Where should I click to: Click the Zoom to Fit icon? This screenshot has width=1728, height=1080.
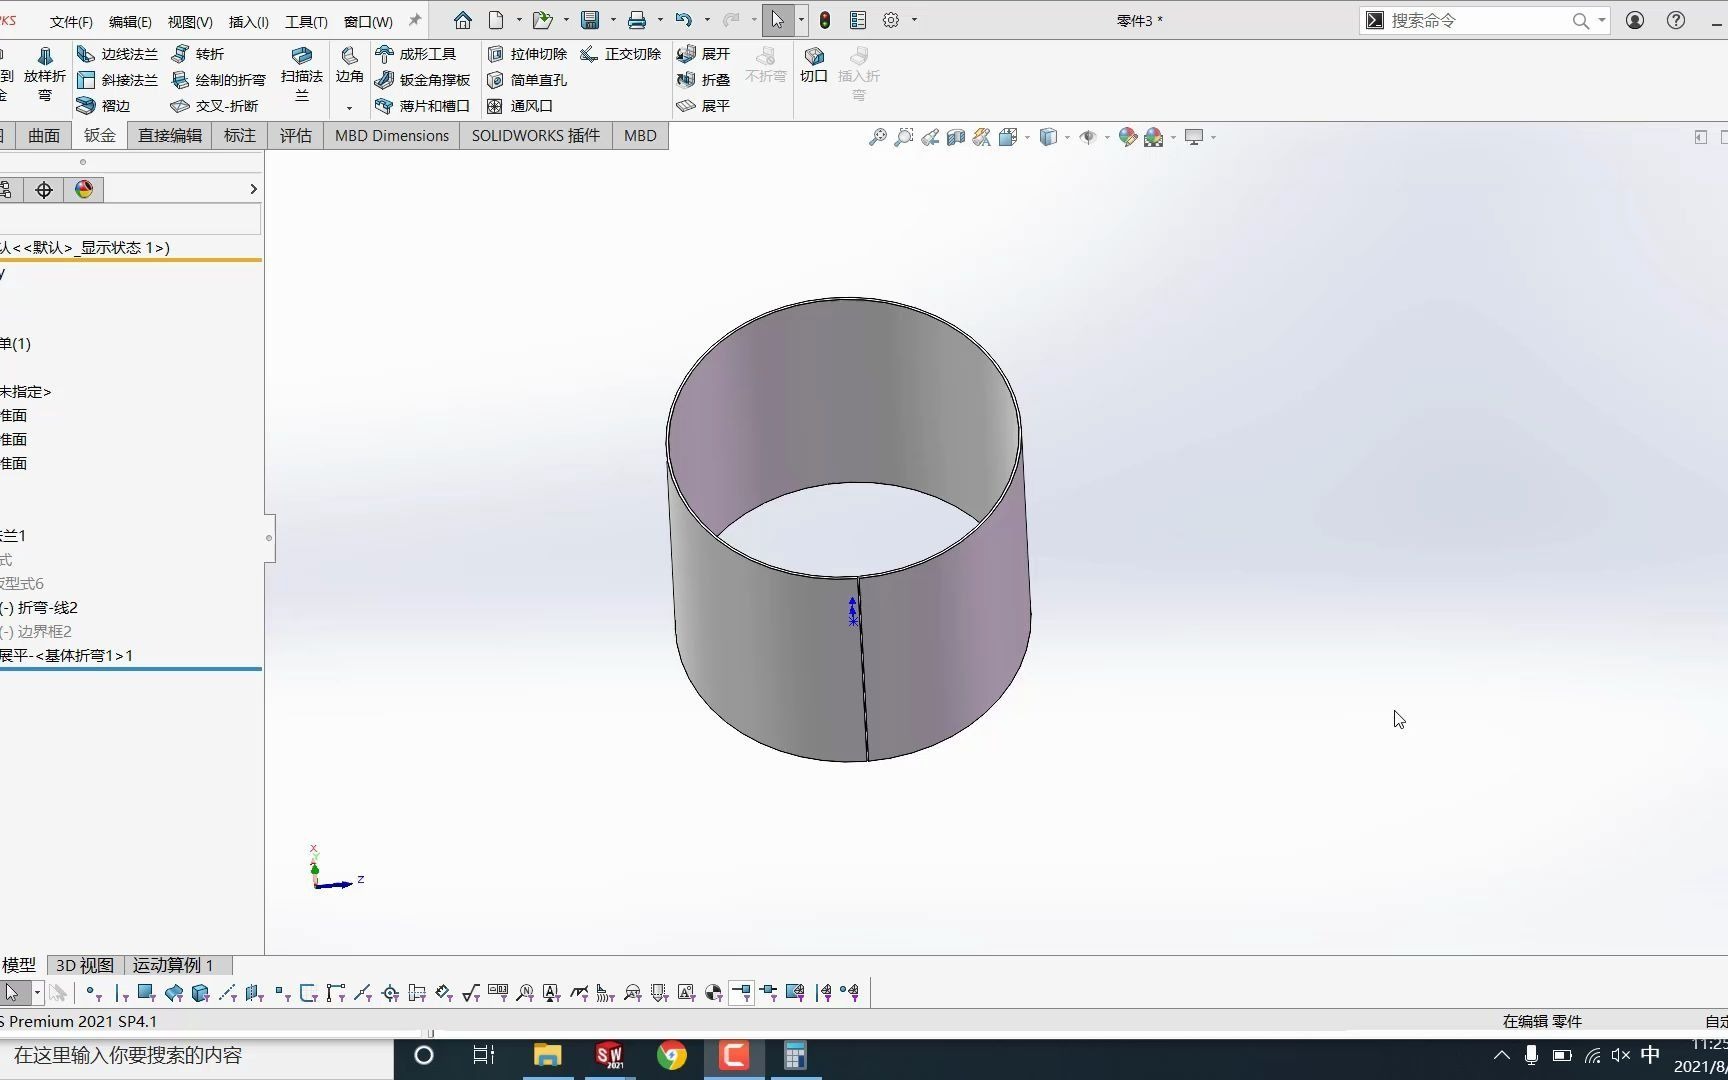pyautogui.click(x=877, y=137)
